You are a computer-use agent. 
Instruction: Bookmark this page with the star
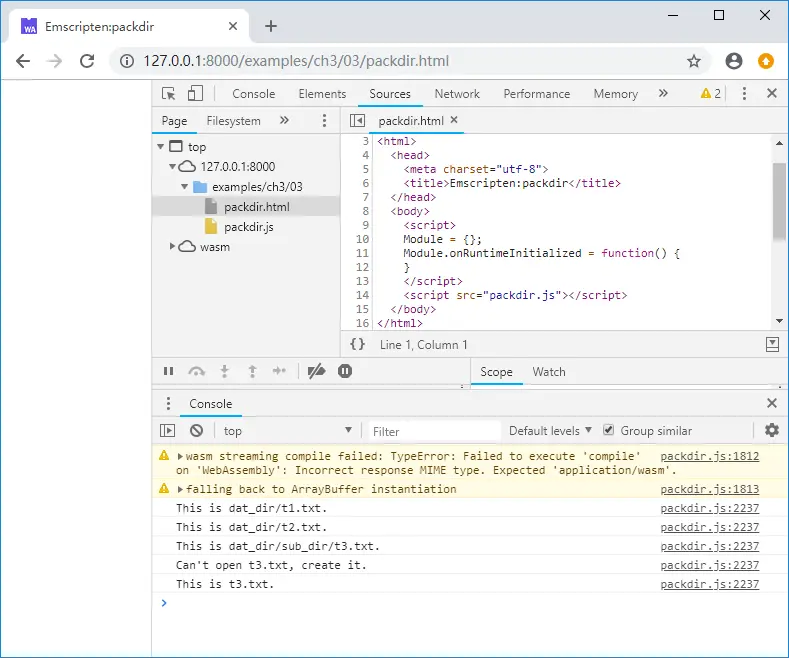tap(694, 61)
